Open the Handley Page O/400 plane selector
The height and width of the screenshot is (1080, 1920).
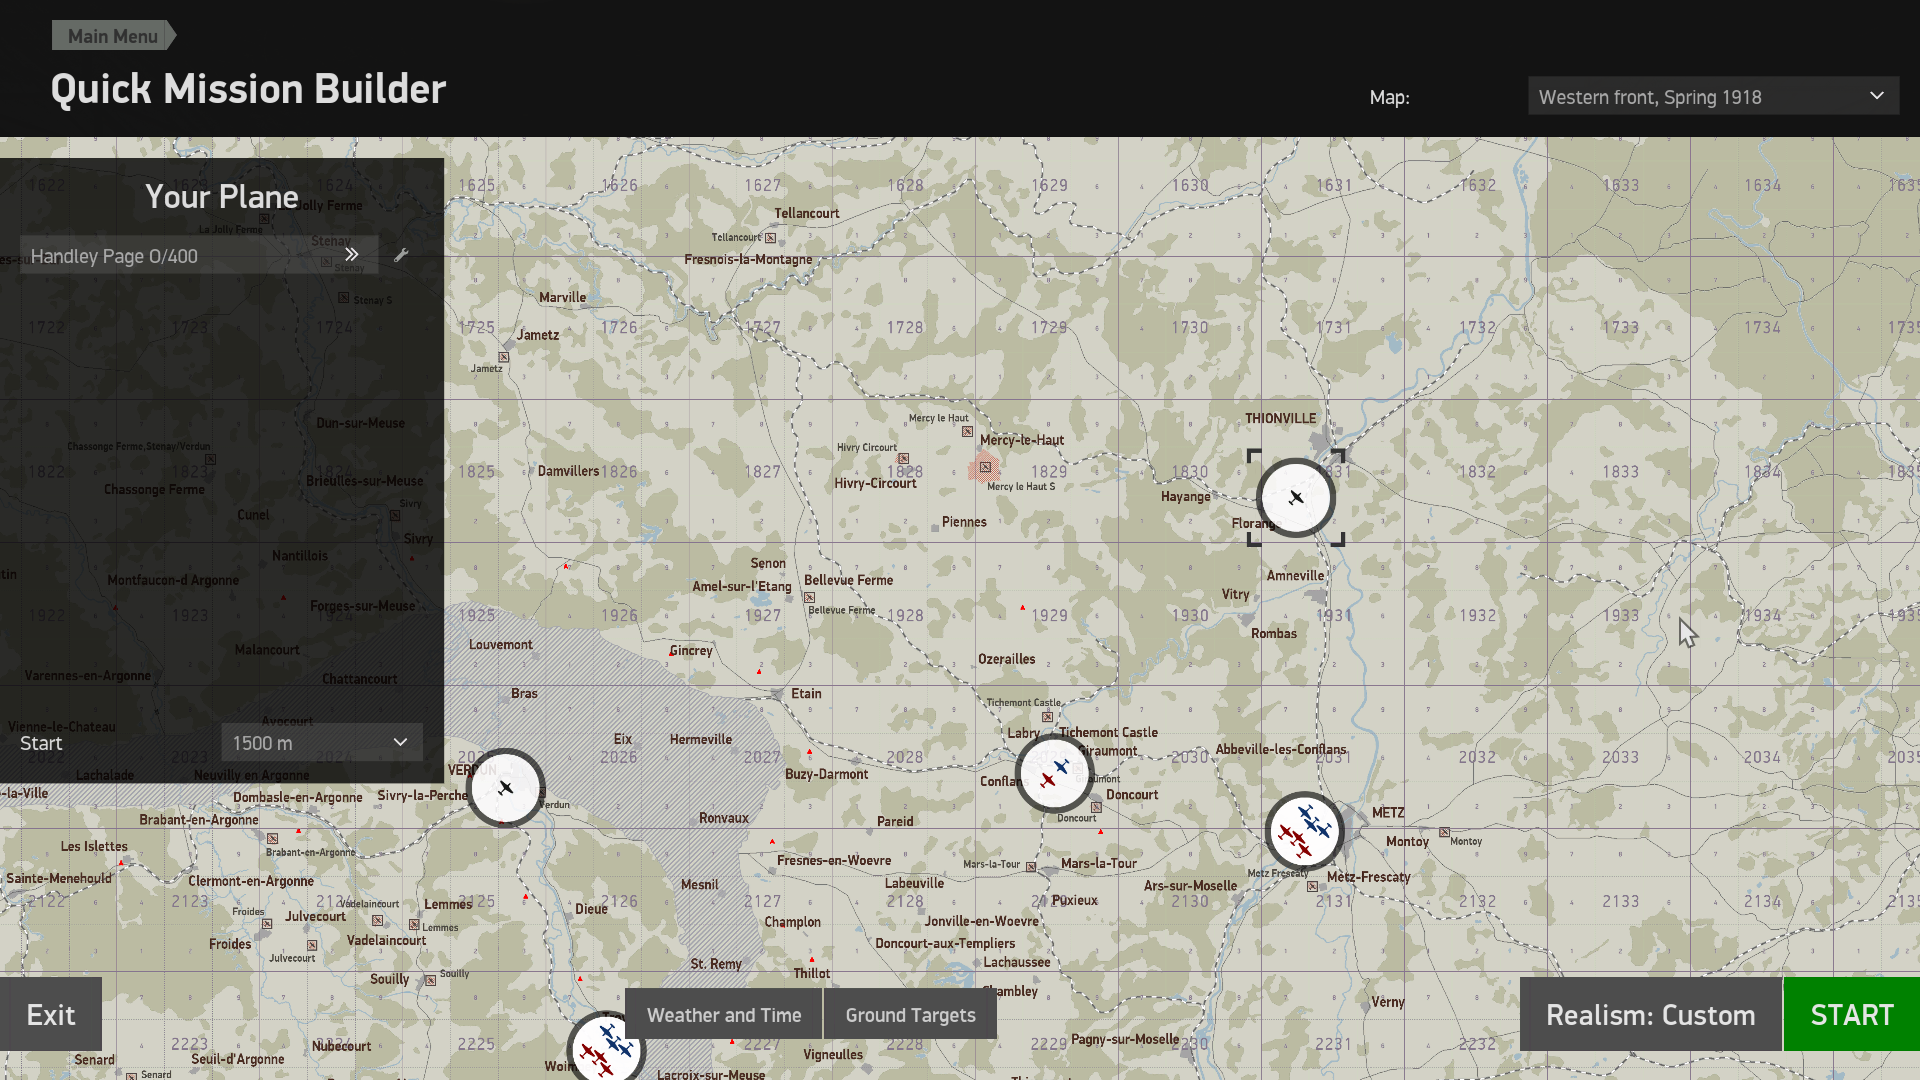pyautogui.click(x=199, y=255)
